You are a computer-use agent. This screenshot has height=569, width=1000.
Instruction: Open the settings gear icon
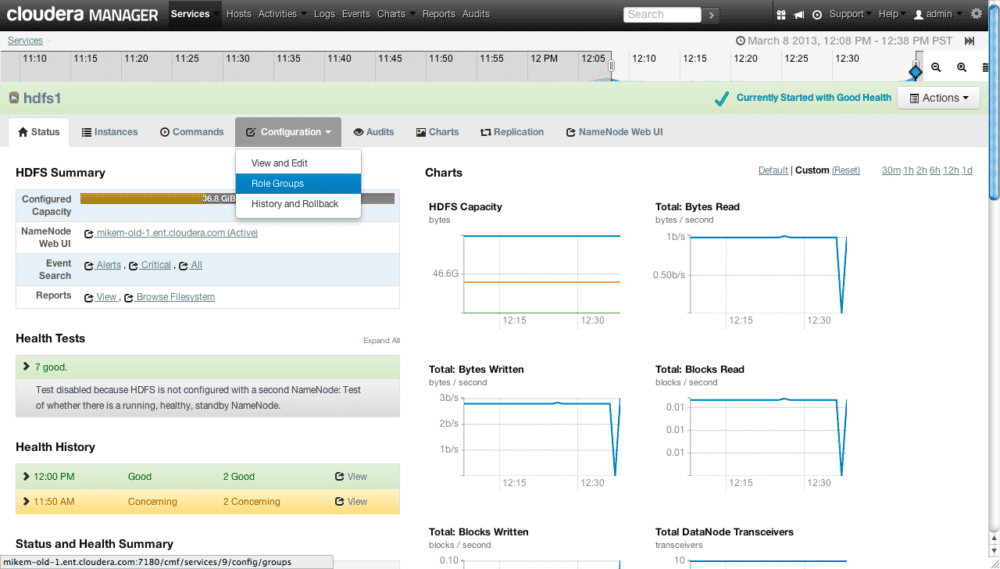click(976, 14)
